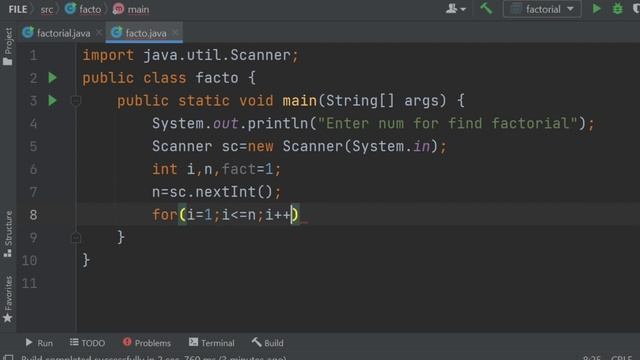Run the program with green play button
640x360 pixels.
click(x=597, y=9)
